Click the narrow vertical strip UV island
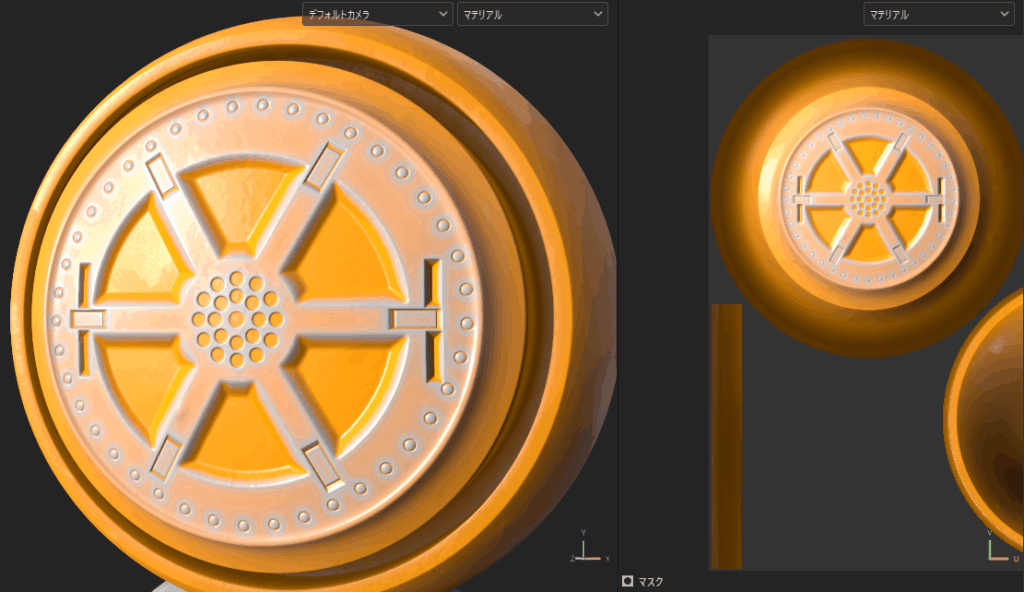 point(726,436)
